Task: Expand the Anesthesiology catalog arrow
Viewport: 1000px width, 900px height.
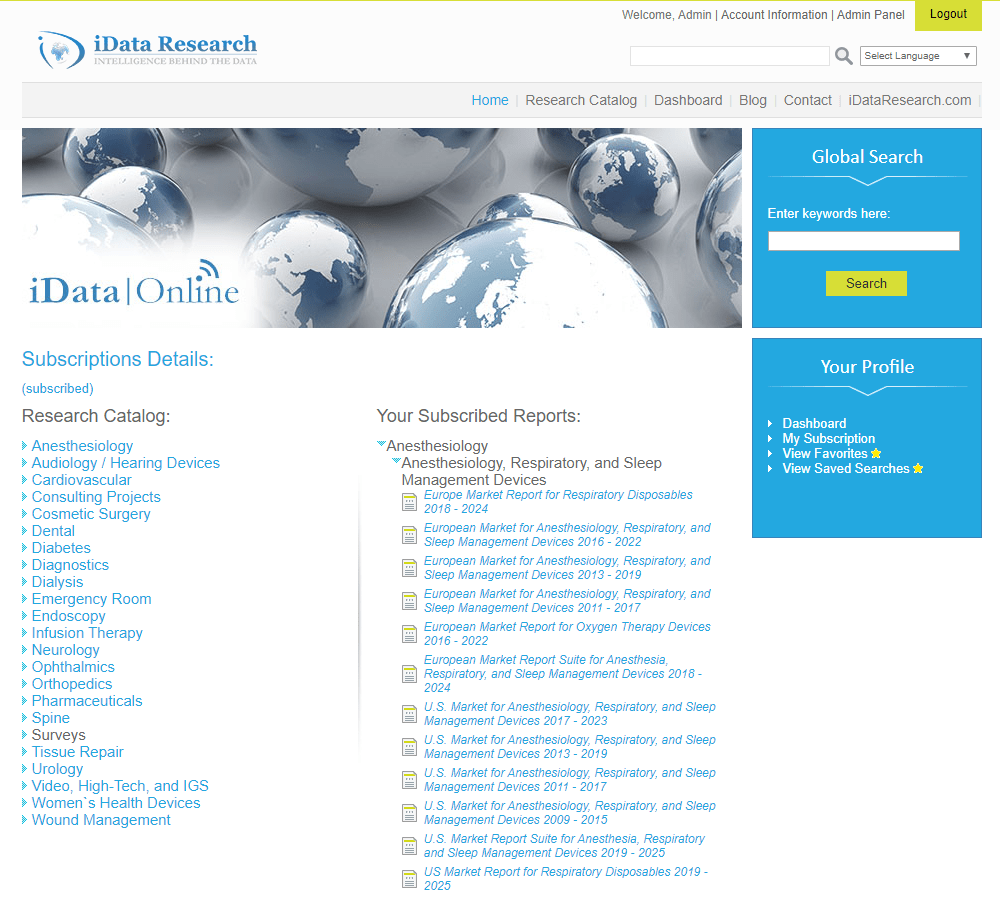Action: tap(24, 445)
